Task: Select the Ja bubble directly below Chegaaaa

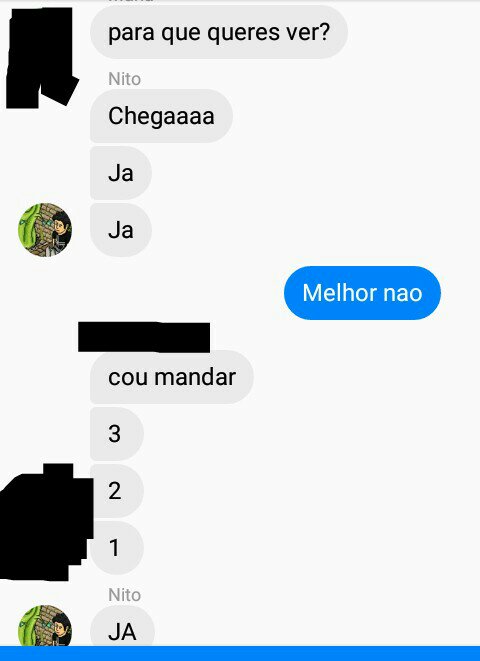Action: [x=121, y=173]
